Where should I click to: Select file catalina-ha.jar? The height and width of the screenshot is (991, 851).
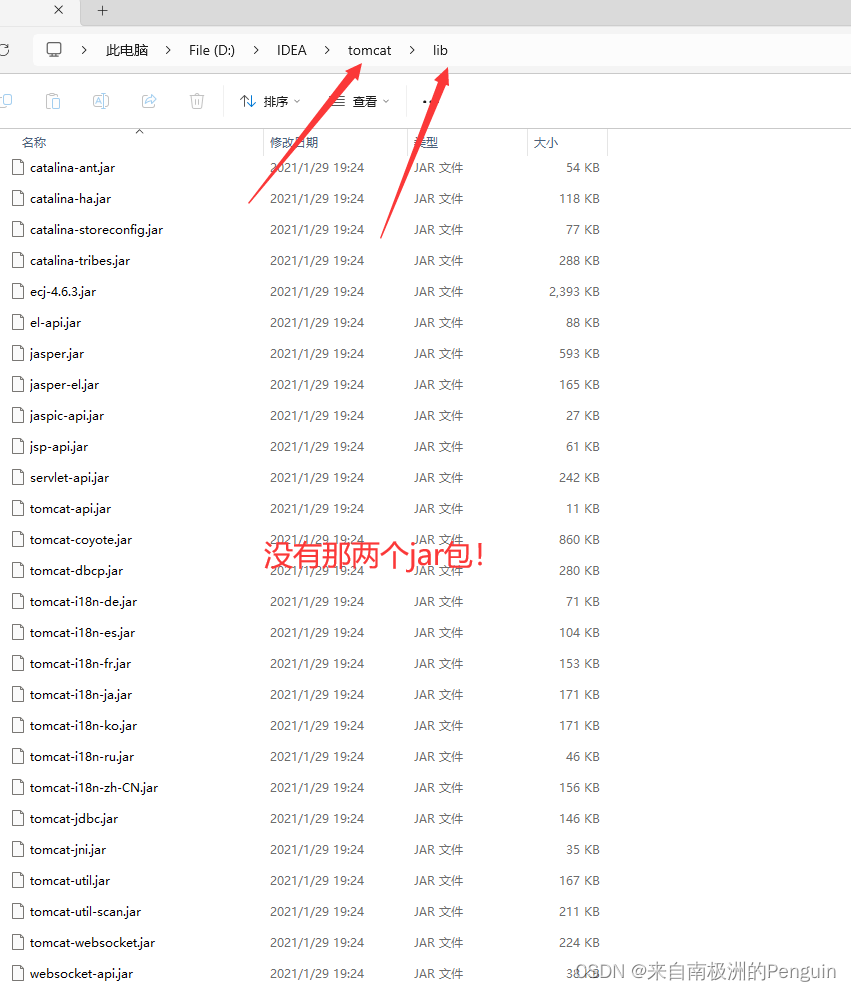click(x=70, y=198)
